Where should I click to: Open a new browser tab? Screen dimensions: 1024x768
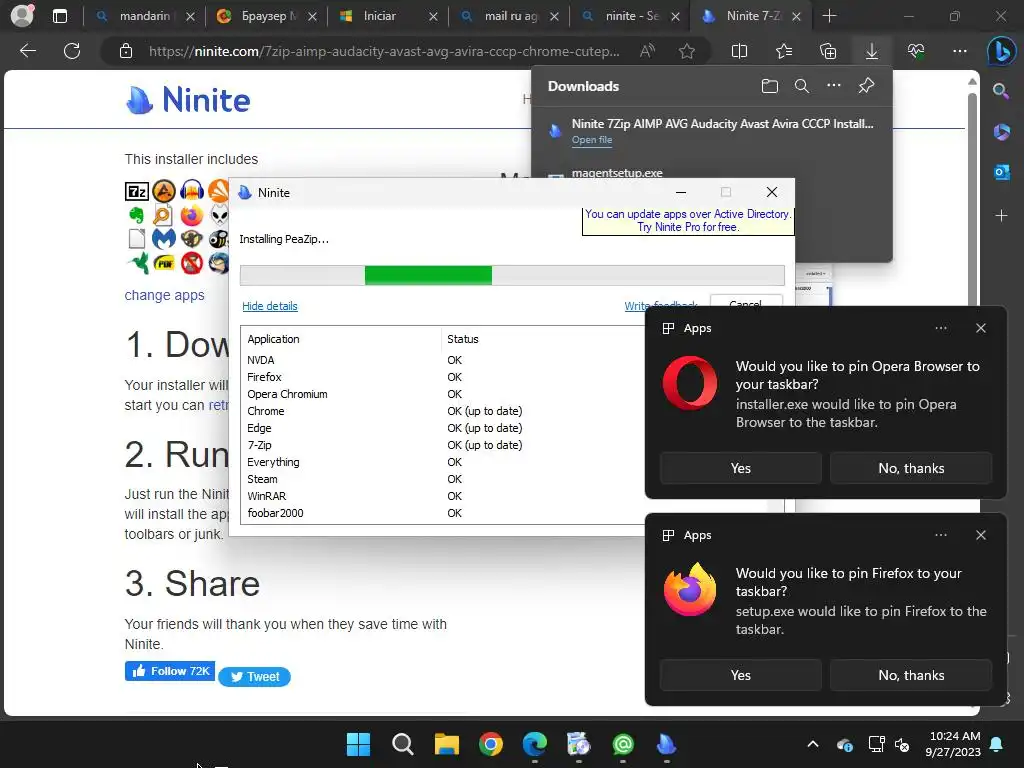[829, 16]
